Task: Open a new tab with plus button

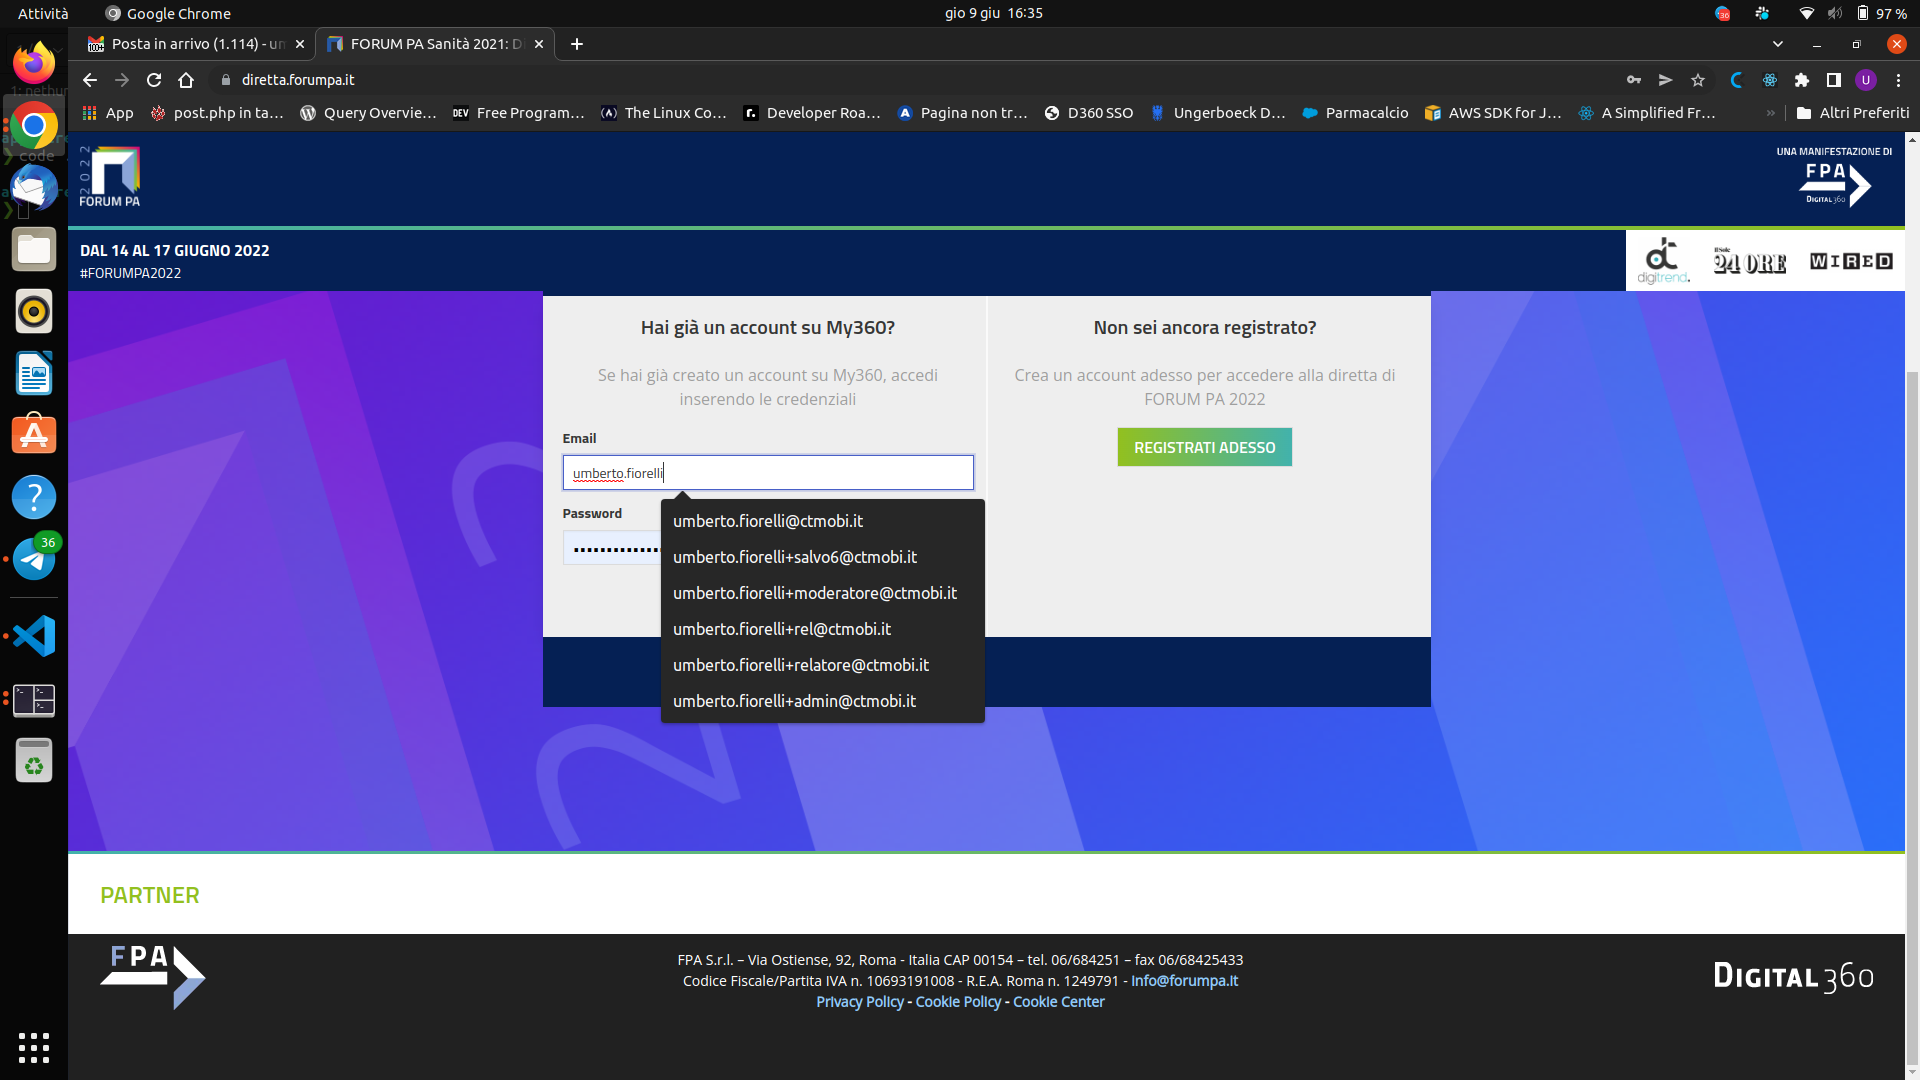Action: tap(577, 44)
